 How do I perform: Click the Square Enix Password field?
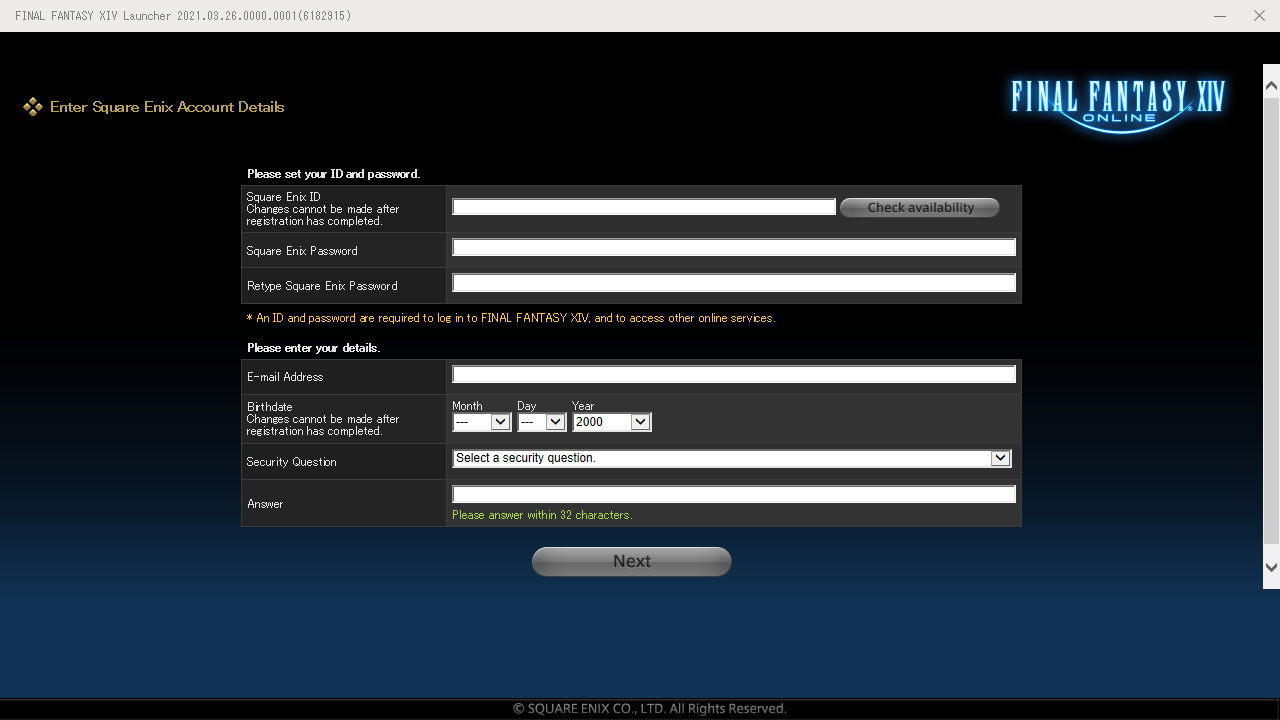pos(733,247)
